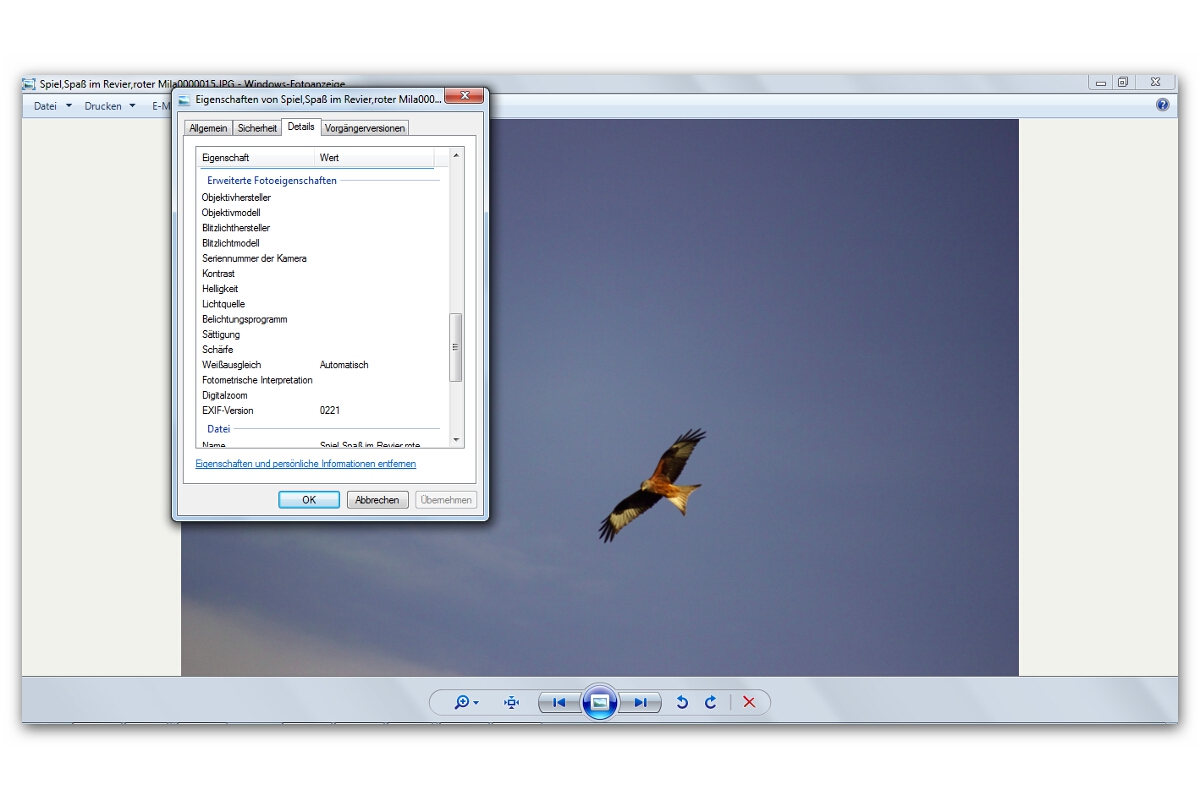
Task: Expand the Drucken dropdown arrow
Action: point(132,106)
